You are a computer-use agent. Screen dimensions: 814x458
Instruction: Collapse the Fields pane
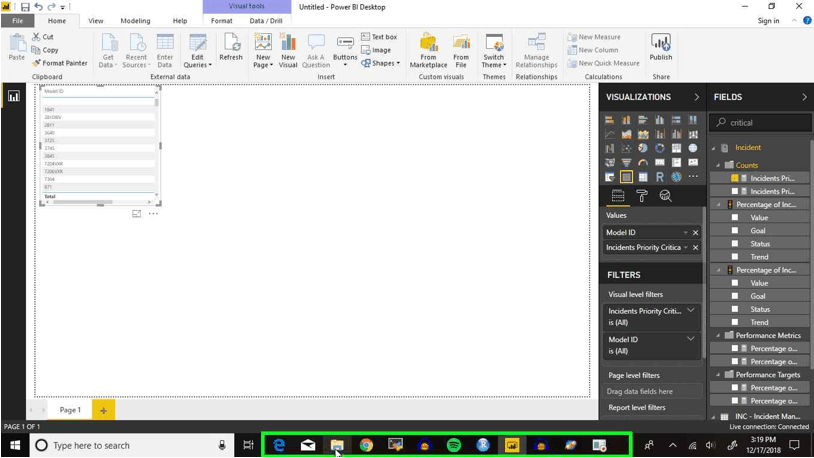[x=804, y=97]
